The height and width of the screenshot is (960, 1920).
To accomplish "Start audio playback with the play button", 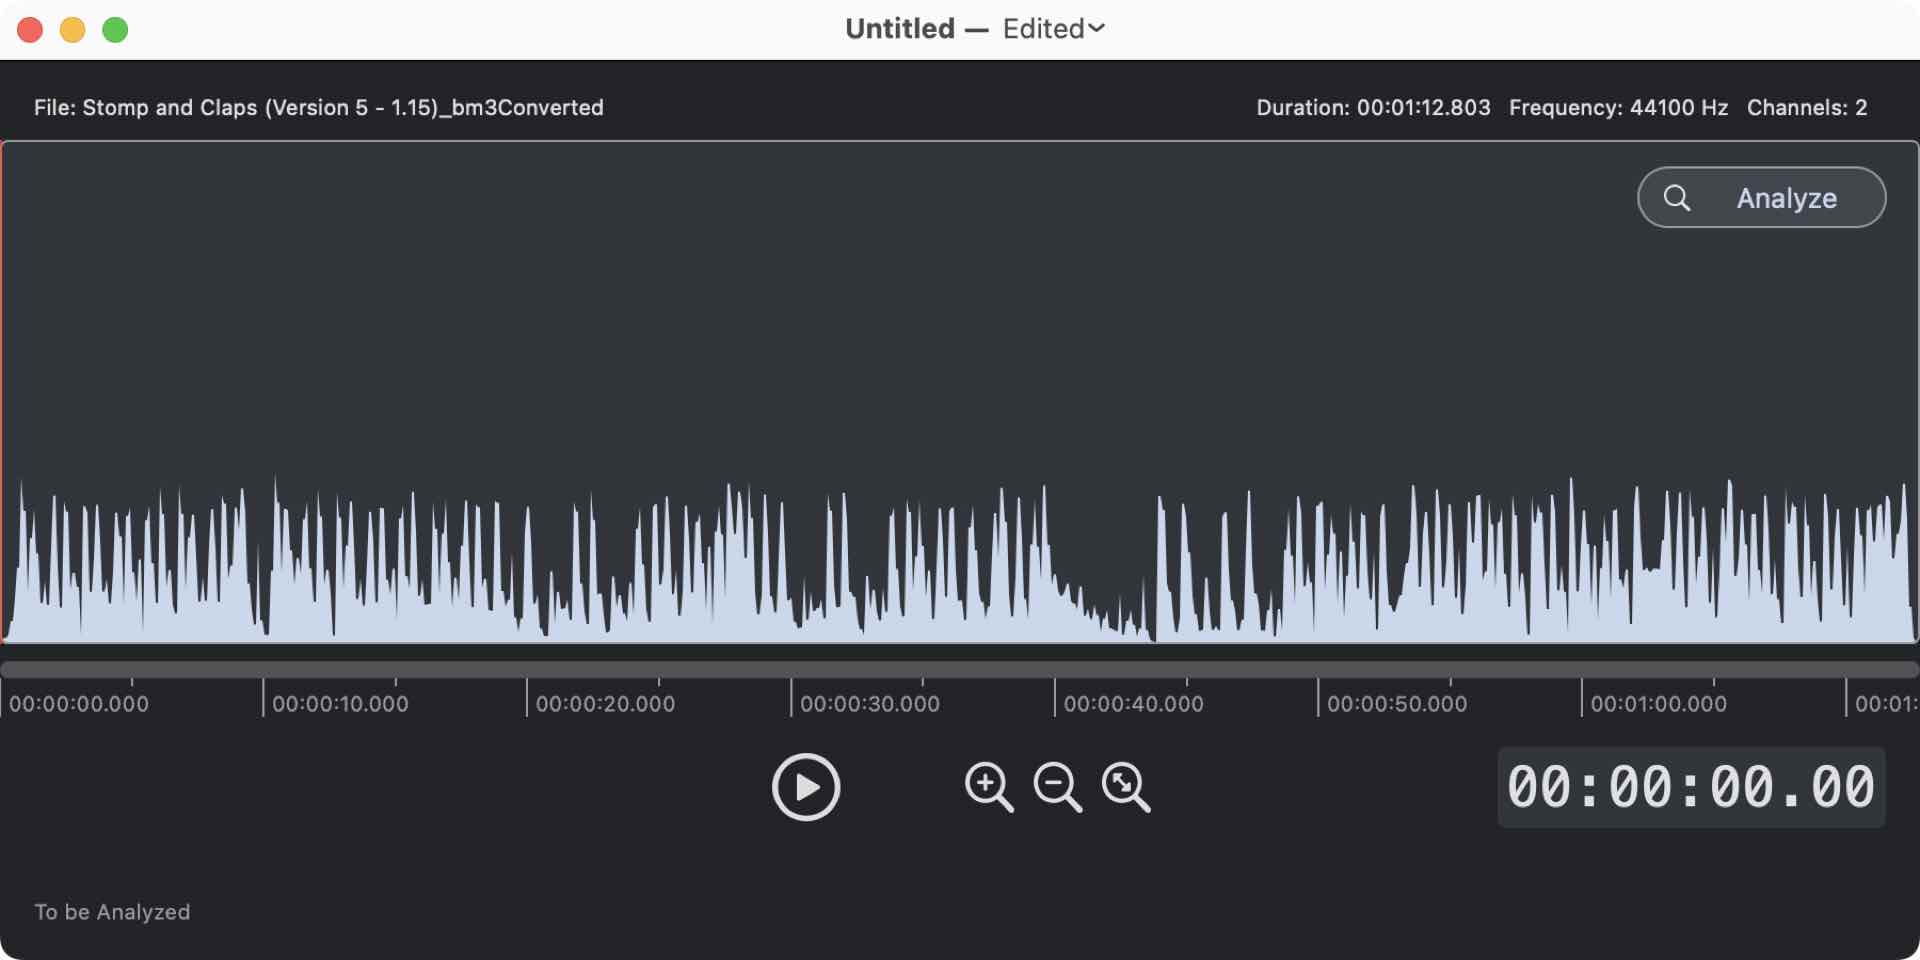I will pyautogui.click(x=806, y=787).
